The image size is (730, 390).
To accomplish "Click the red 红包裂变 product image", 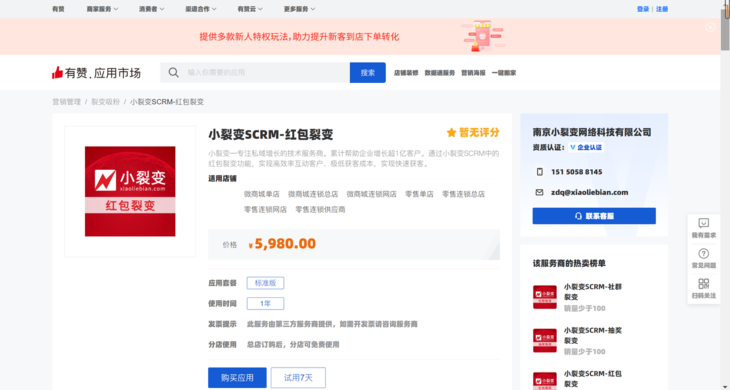I will coord(130,191).
